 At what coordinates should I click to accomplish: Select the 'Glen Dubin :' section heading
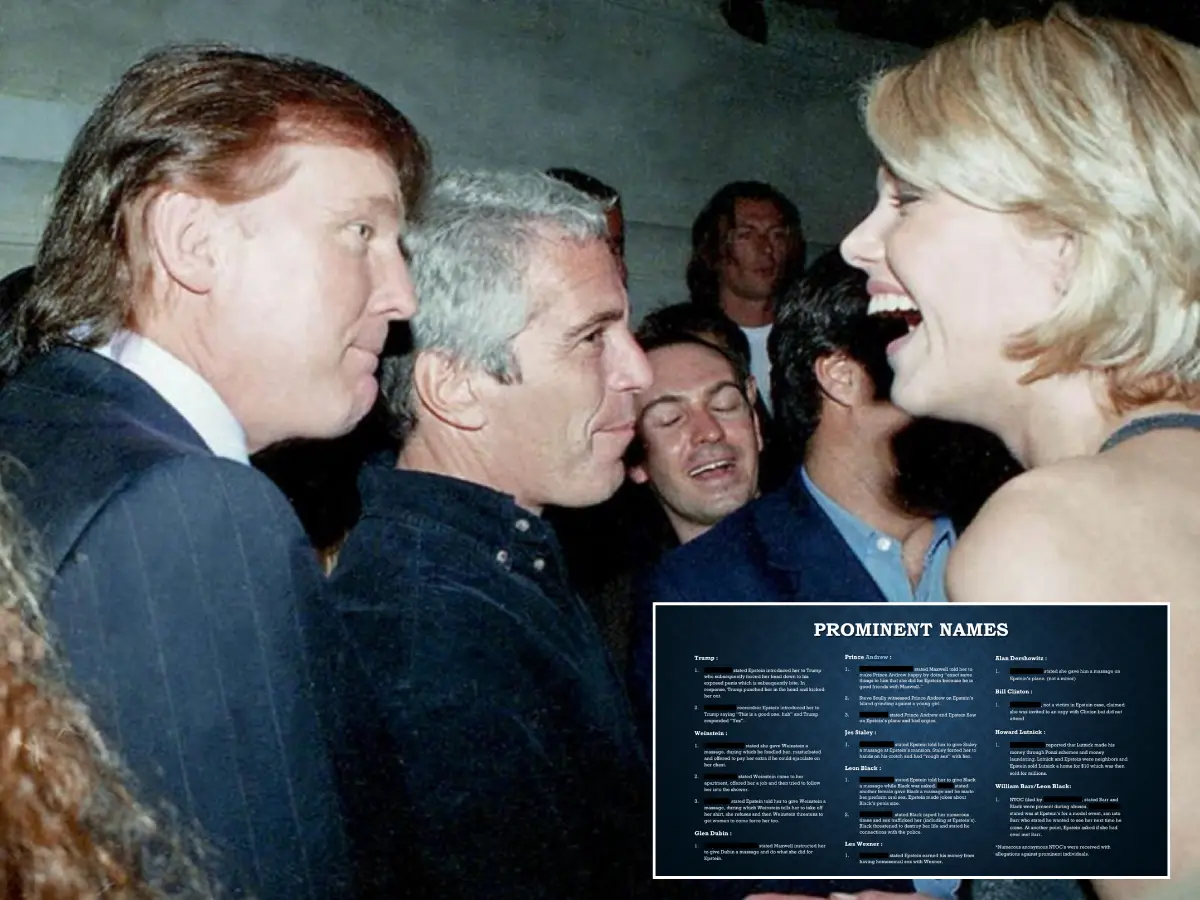[713, 832]
